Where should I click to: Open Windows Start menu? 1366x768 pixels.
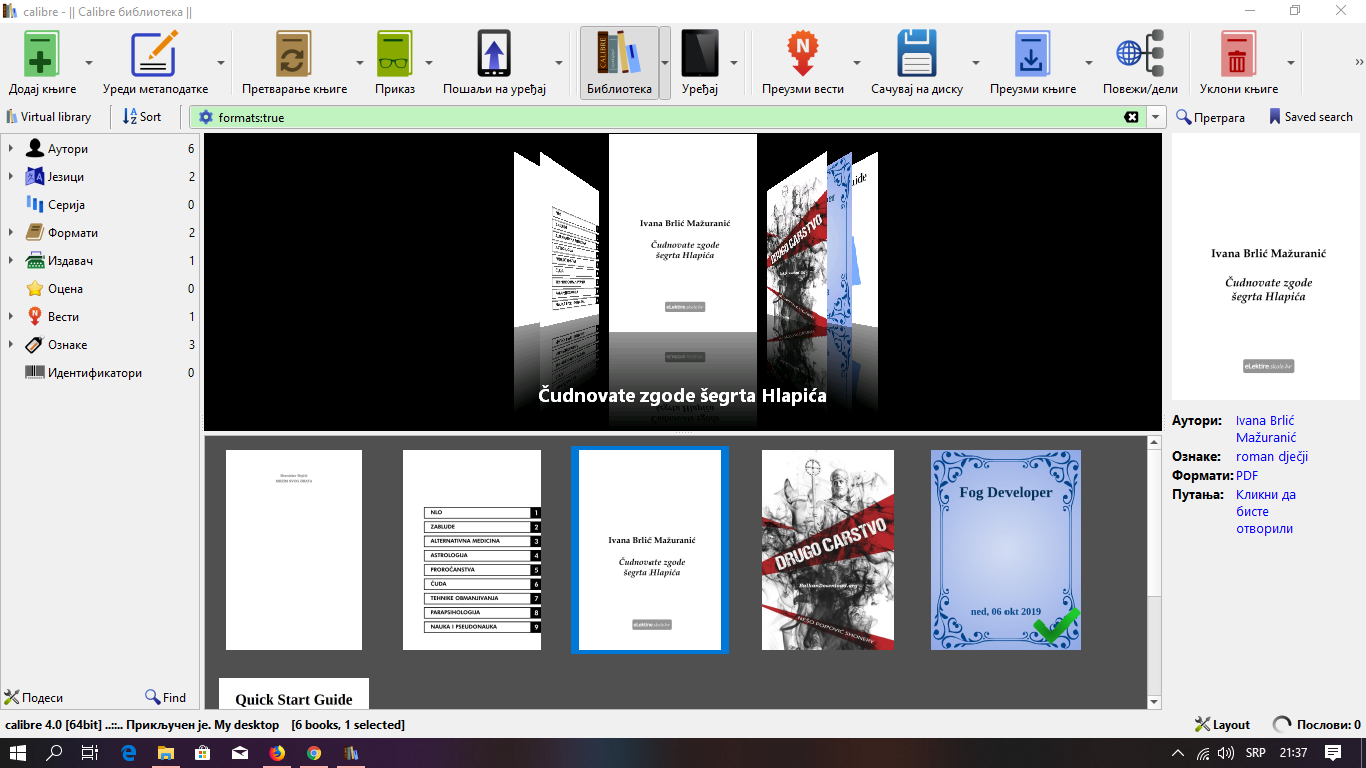click(x=19, y=753)
